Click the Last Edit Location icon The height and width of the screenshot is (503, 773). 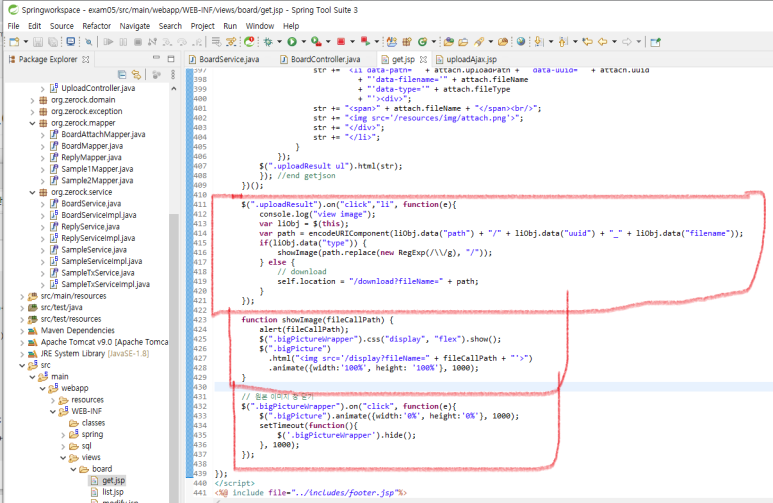point(587,42)
